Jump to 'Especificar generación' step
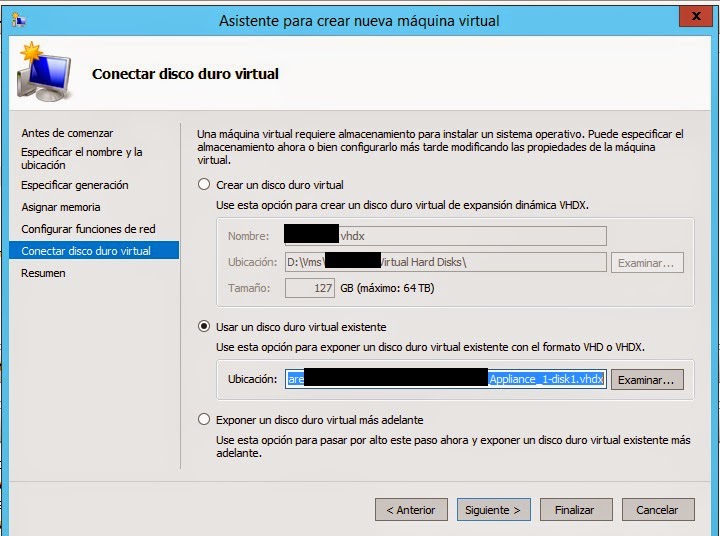Image resolution: width=720 pixels, height=536 pixels. click(x=75, y=185)
